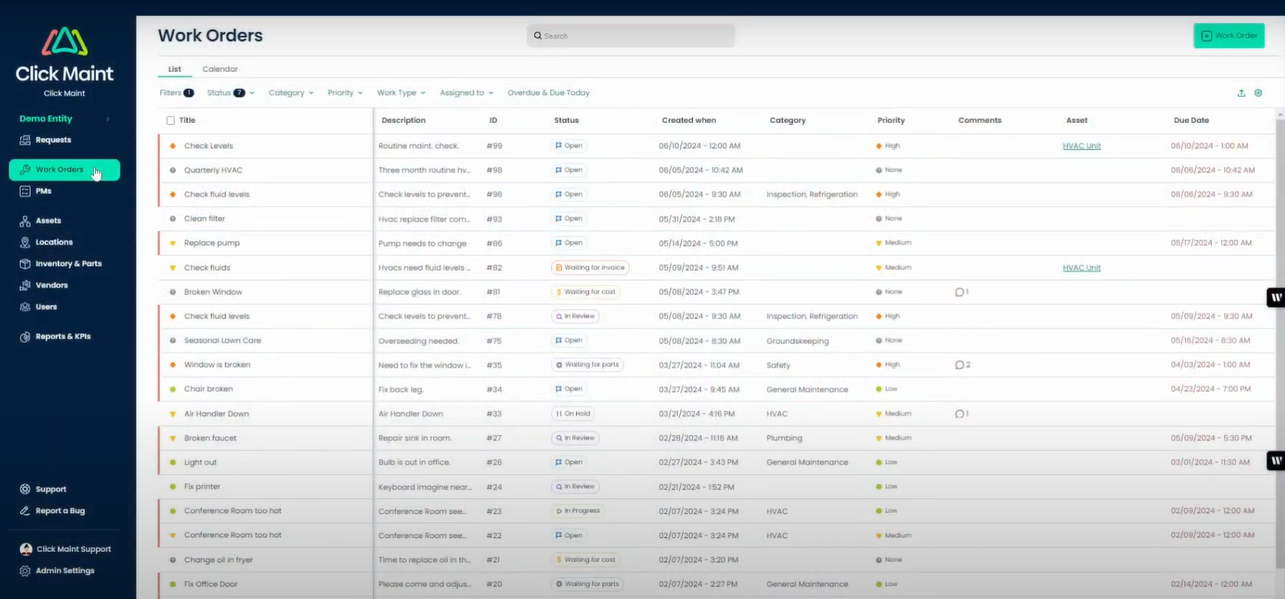Open the export icon above the work order list
This screenshot has width=1285, height=599.
1240,92
